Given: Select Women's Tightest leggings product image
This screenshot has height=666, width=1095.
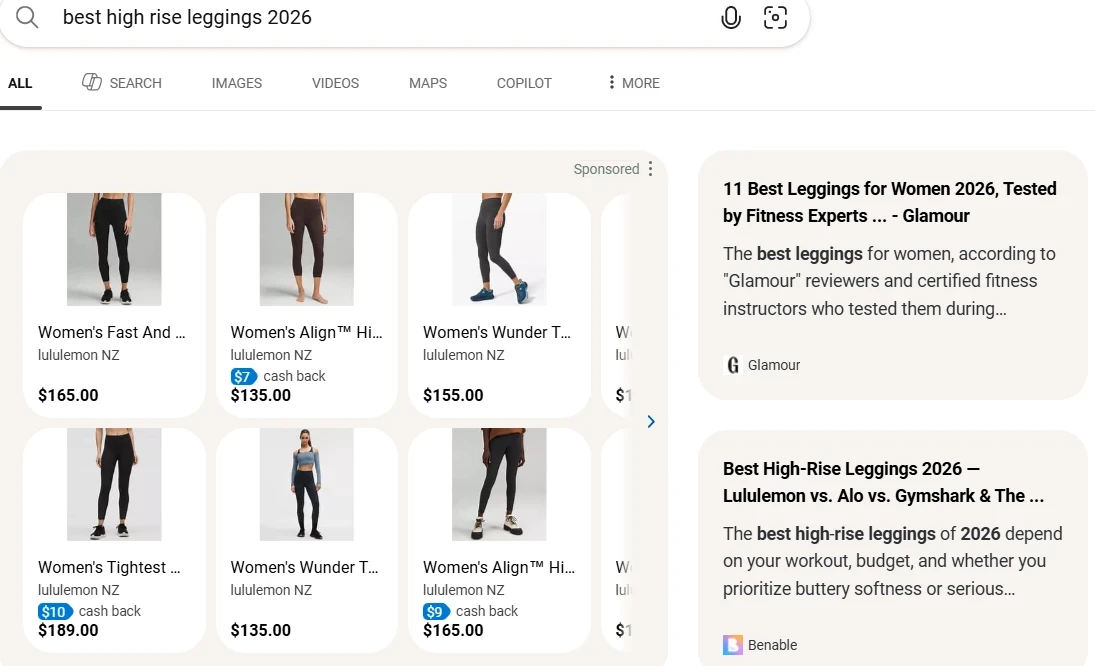Looking at the screenshot, I should (x=114, y=485).
